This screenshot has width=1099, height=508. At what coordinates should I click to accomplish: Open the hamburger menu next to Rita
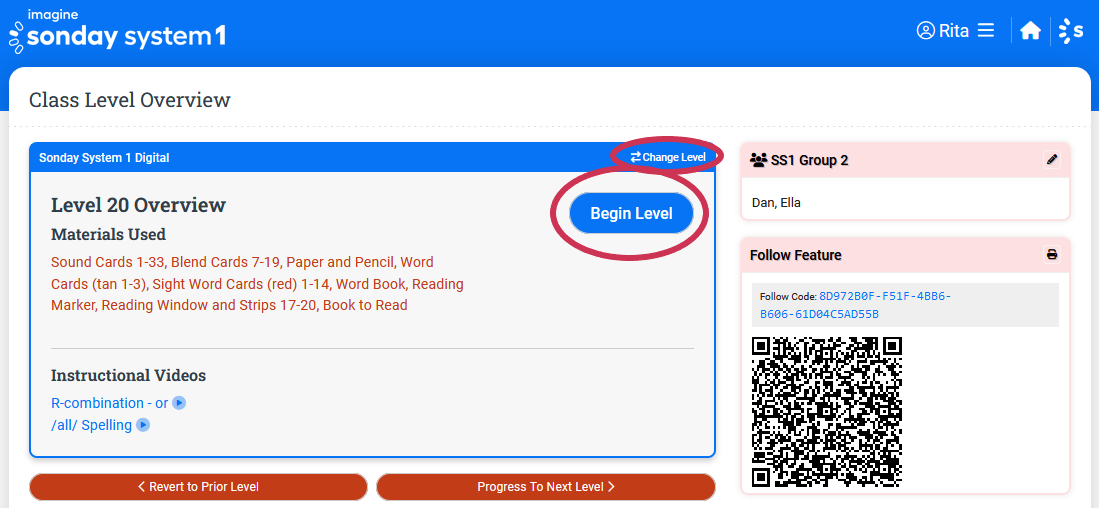coord(986,31)
